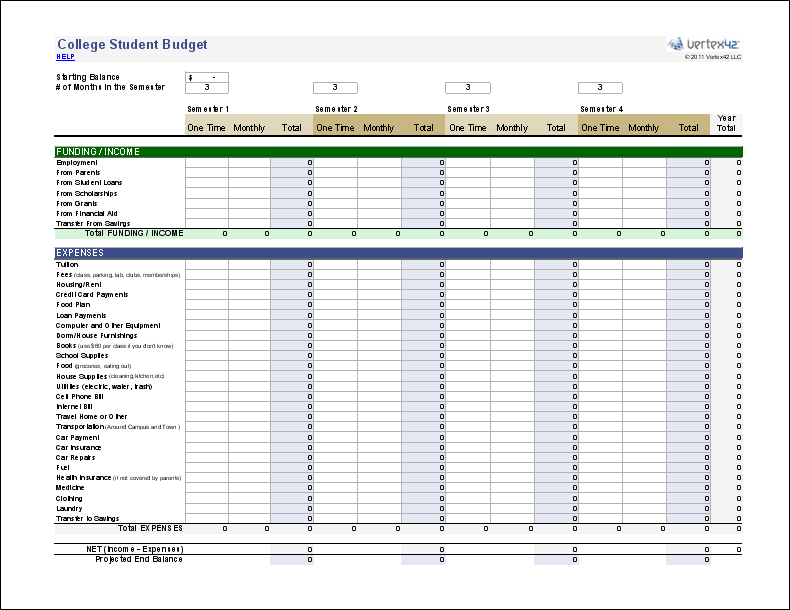This screenshot has width=790, height=610.
Task: Click the Semester 3 months input box
Action: [x=467, y=88]
